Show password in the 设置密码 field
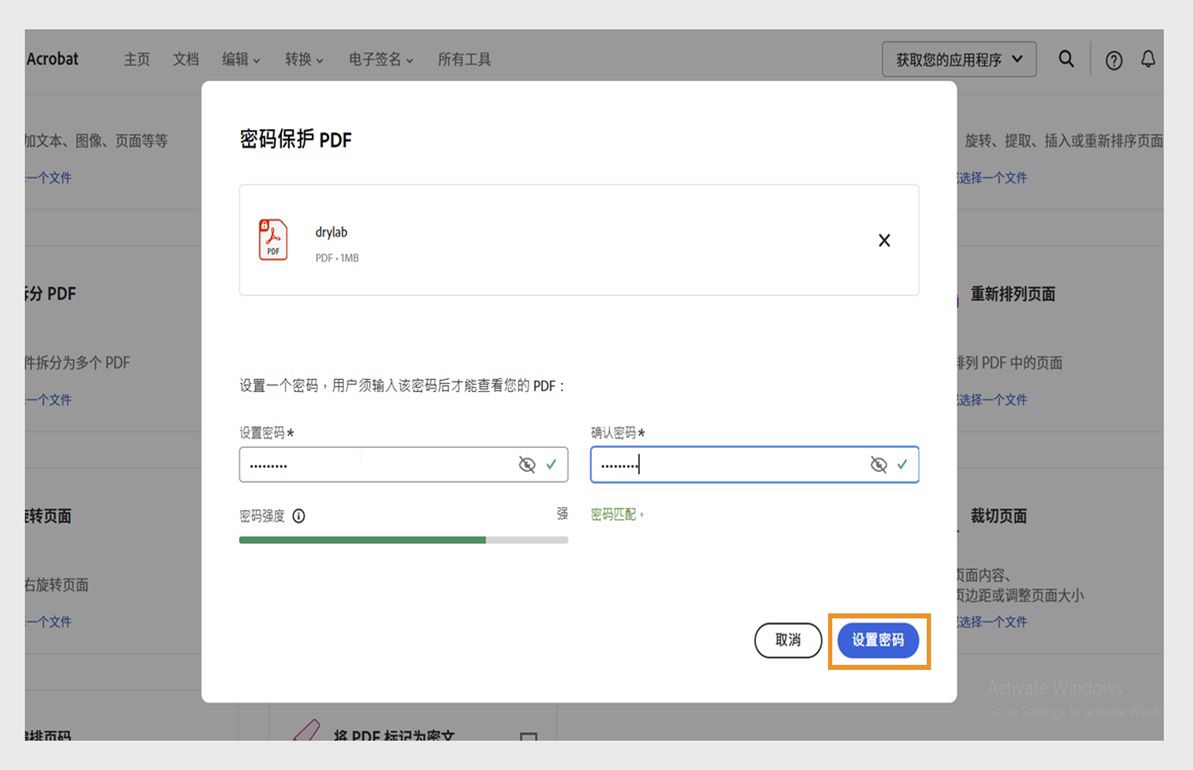The height and width of the screenshot is (770, 1193). [527, 464]
